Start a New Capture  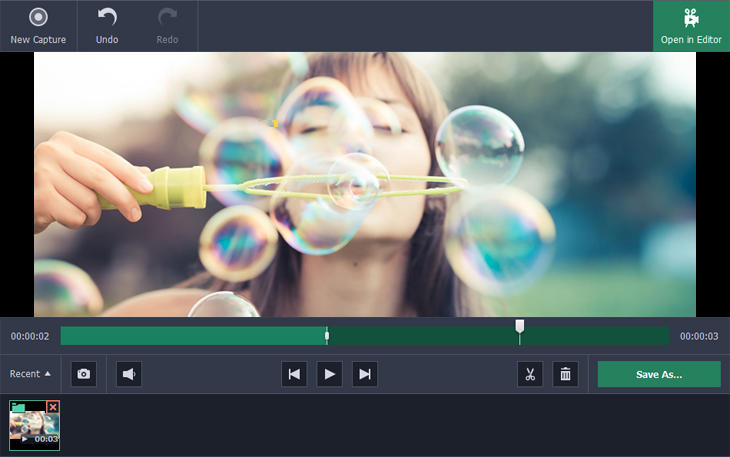(38, 26)
